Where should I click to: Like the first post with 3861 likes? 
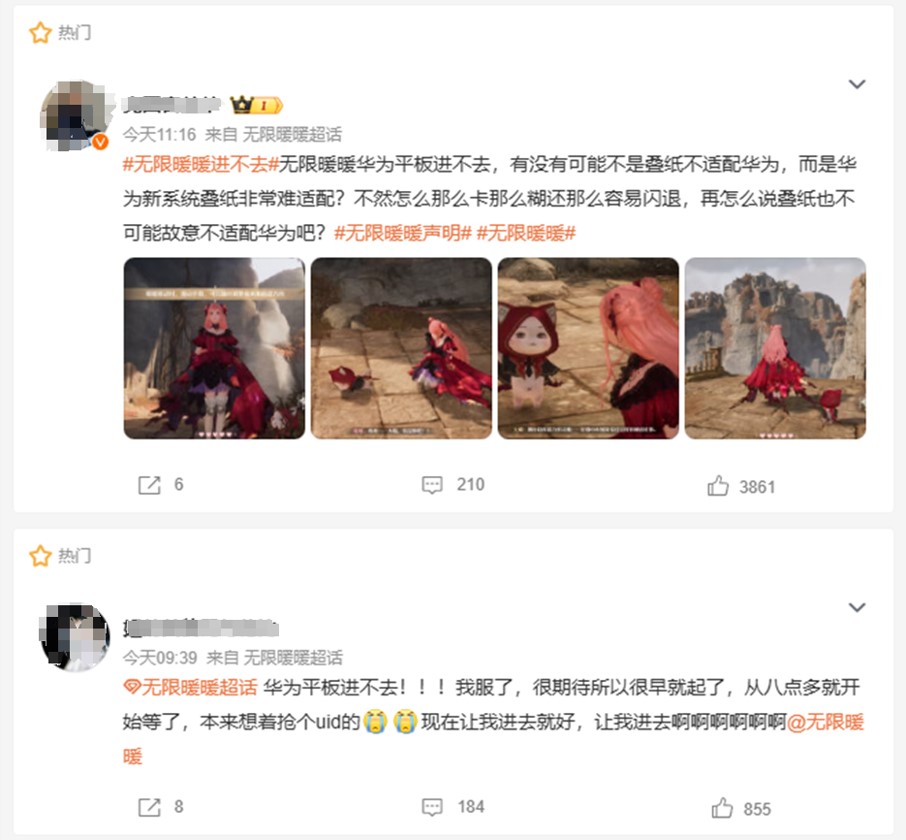(718, 486)
